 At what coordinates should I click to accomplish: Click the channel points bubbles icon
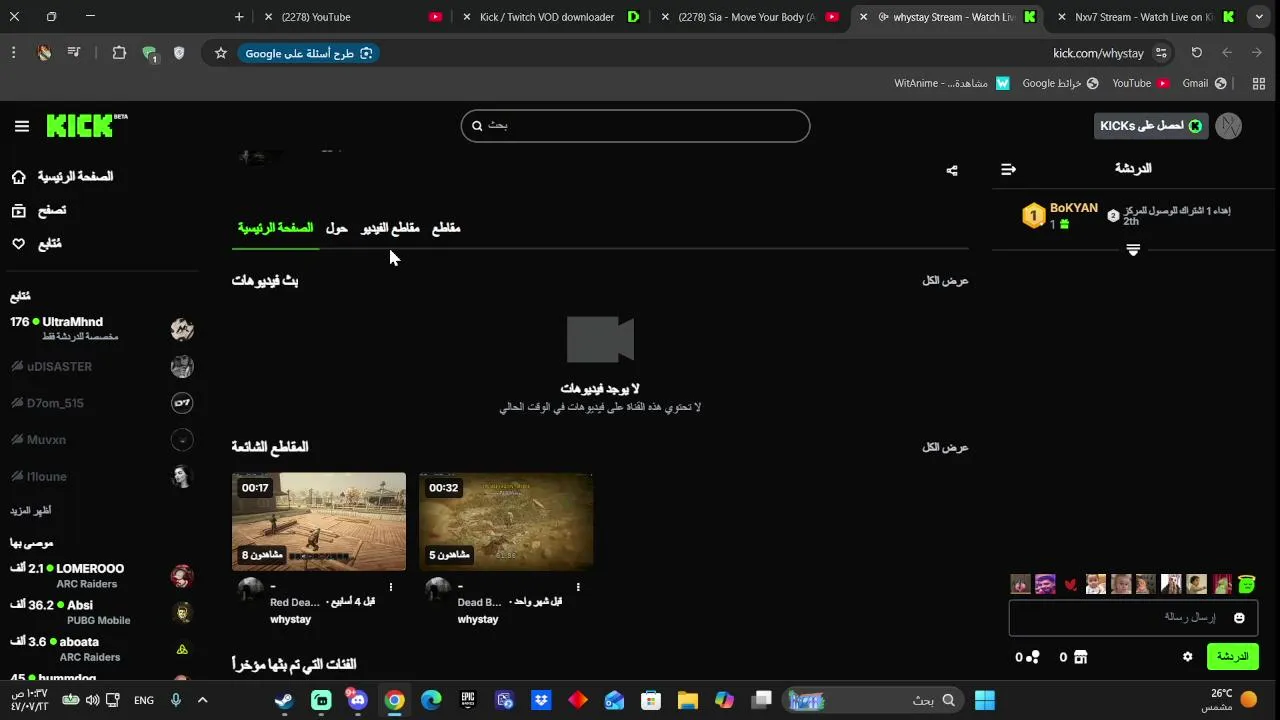pyautogui.click(x=1034, y=657)
